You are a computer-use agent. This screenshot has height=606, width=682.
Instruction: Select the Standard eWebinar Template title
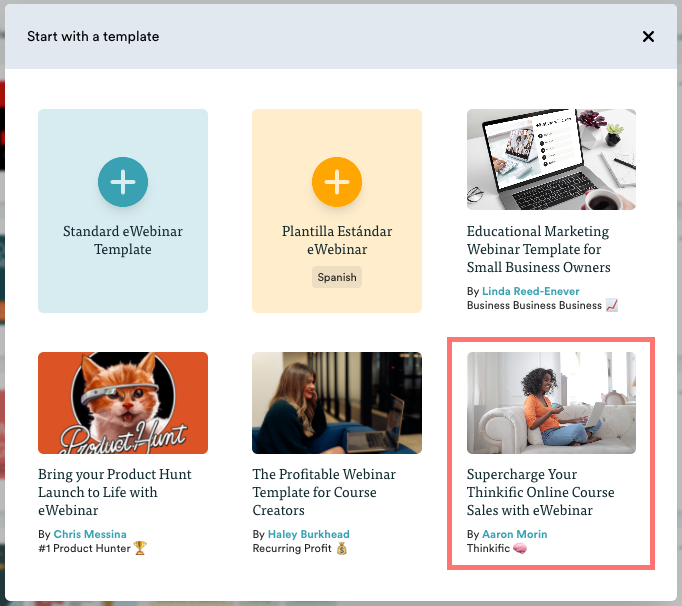[x=123, y=240]
